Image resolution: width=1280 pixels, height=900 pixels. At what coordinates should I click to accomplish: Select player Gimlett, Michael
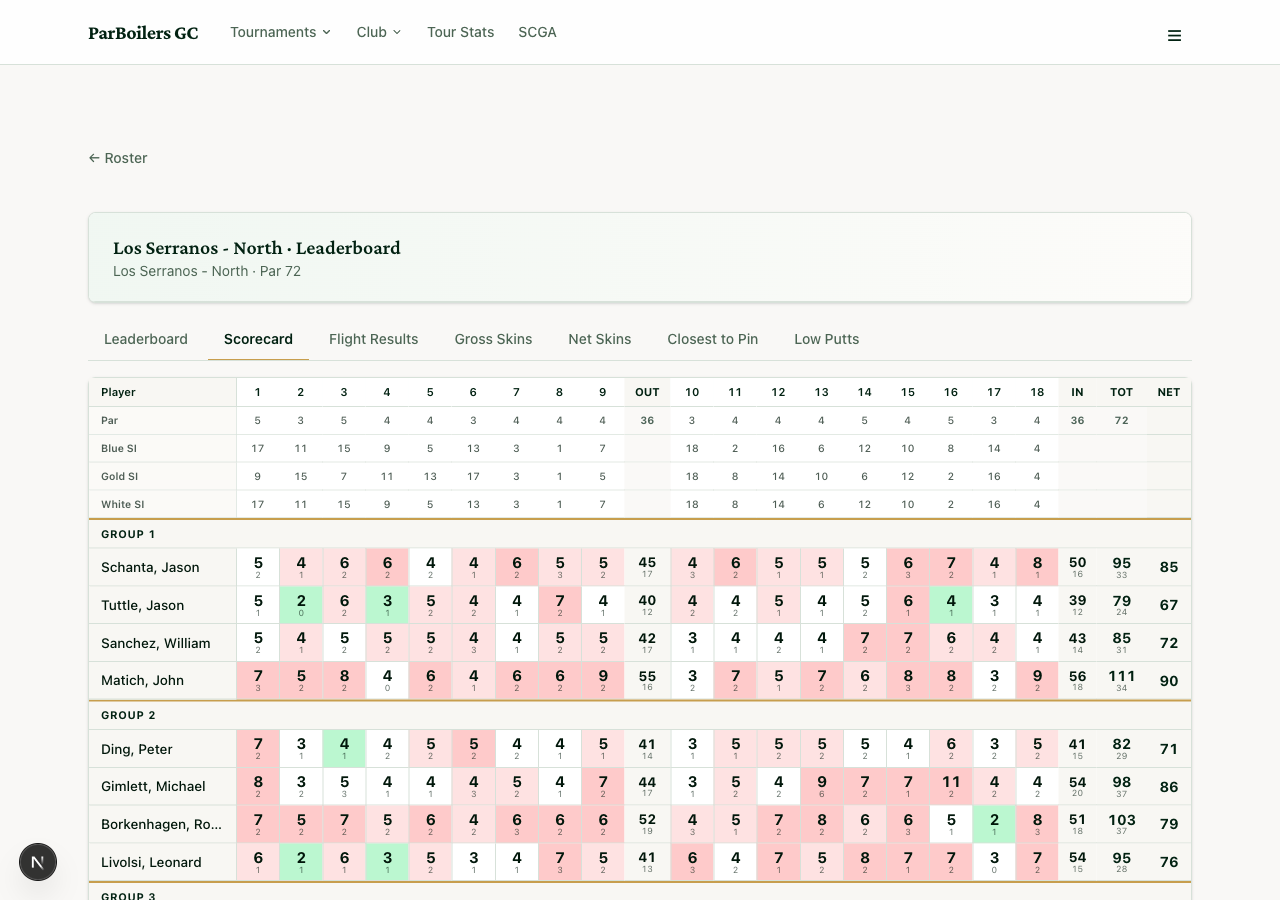coord(153,786)
